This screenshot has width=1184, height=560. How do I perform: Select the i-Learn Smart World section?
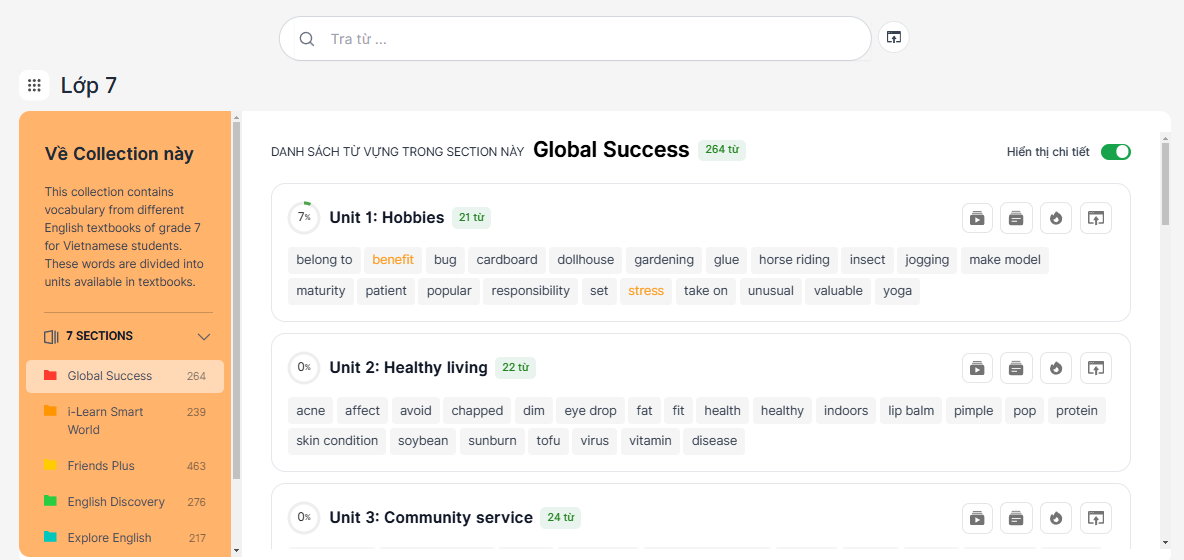[x=105, y=420]
